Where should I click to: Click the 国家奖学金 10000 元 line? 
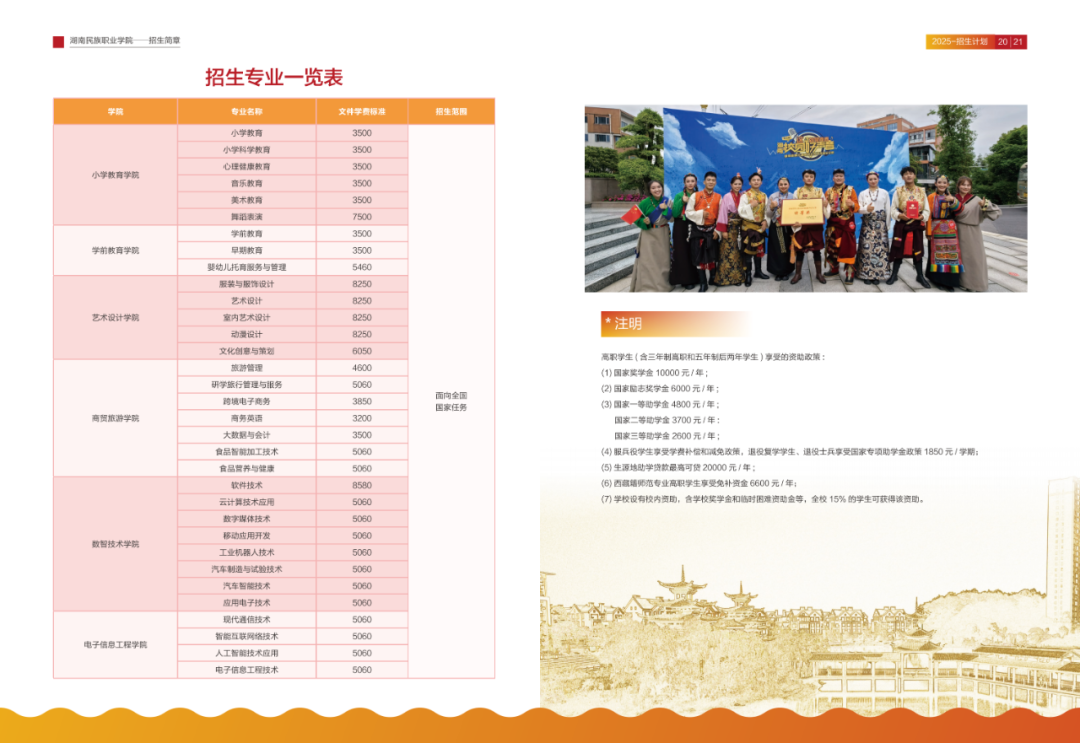(x=654, y=372)
